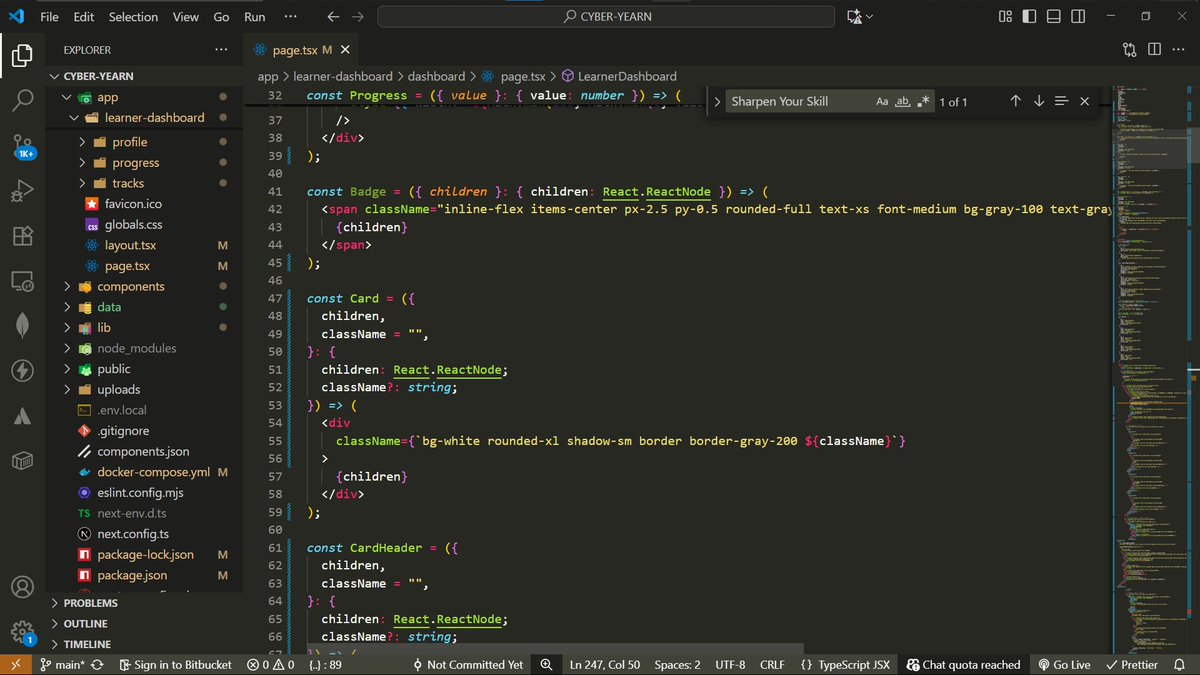
Task: Open Customize Layout icon in title bar
Action: [x=1006, y=17]
